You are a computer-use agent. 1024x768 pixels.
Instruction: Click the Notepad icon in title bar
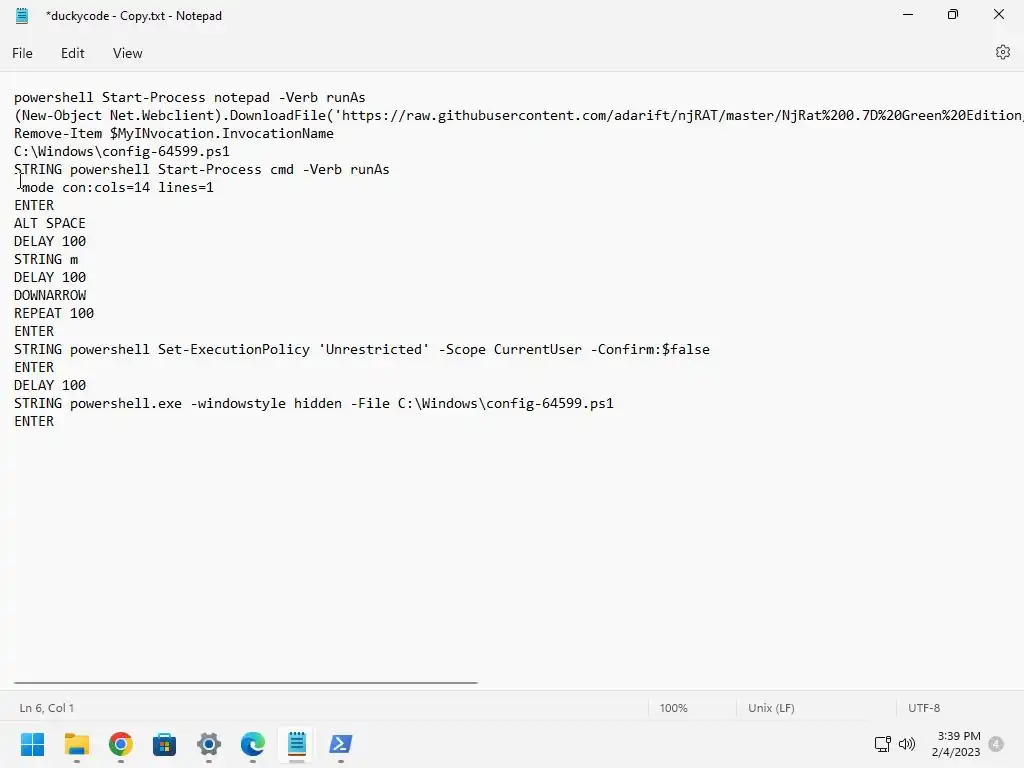22,16
